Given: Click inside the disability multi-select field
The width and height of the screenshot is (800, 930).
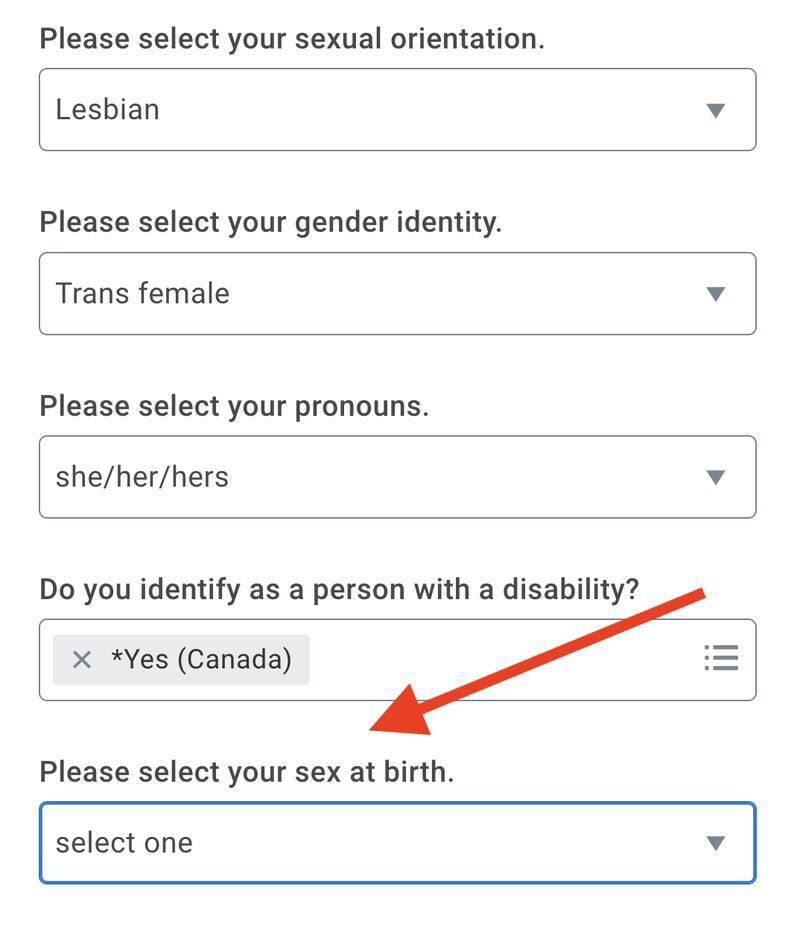Looking at the screenshot, I should point(500,660).
